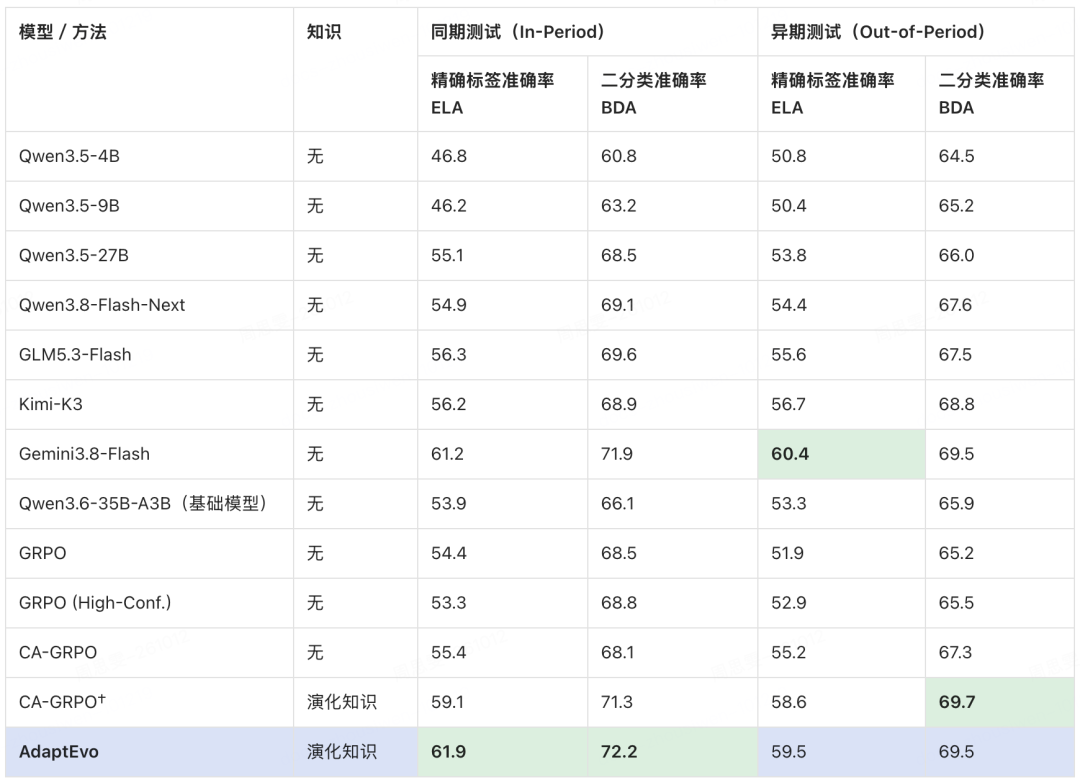Select 68.8 in the Kimi-K3 row

[x=956, y=404]
